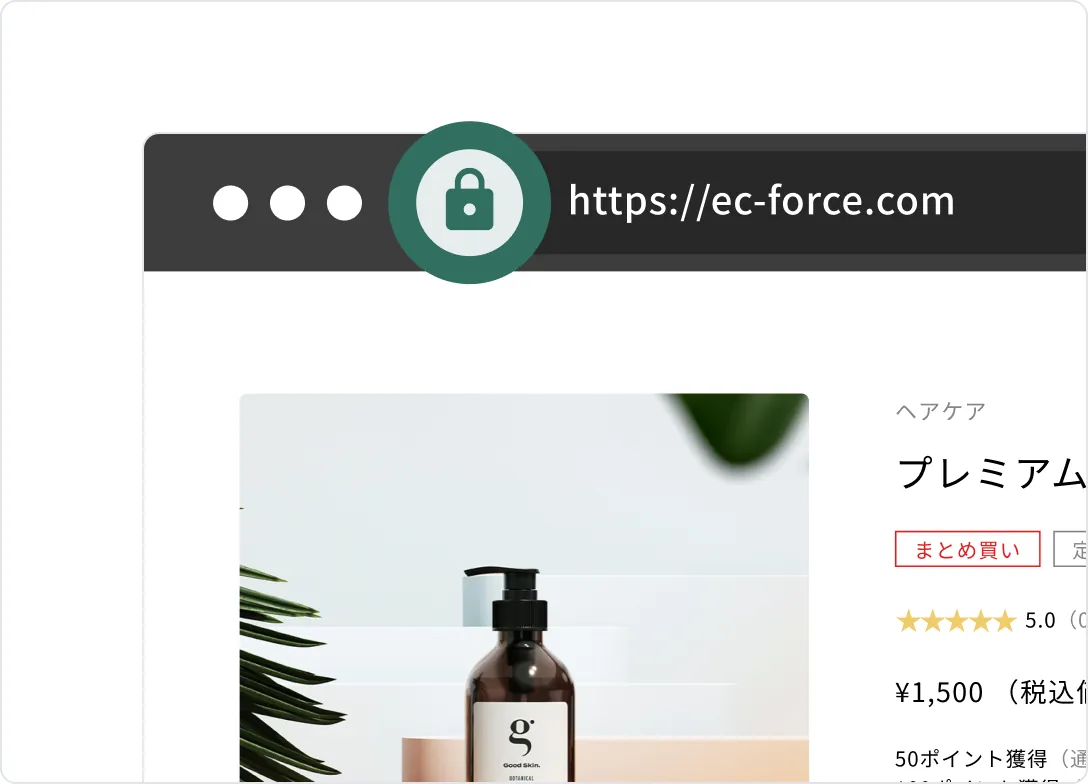
Task: Click the first white window dot
Action: (x=230, y=203)
